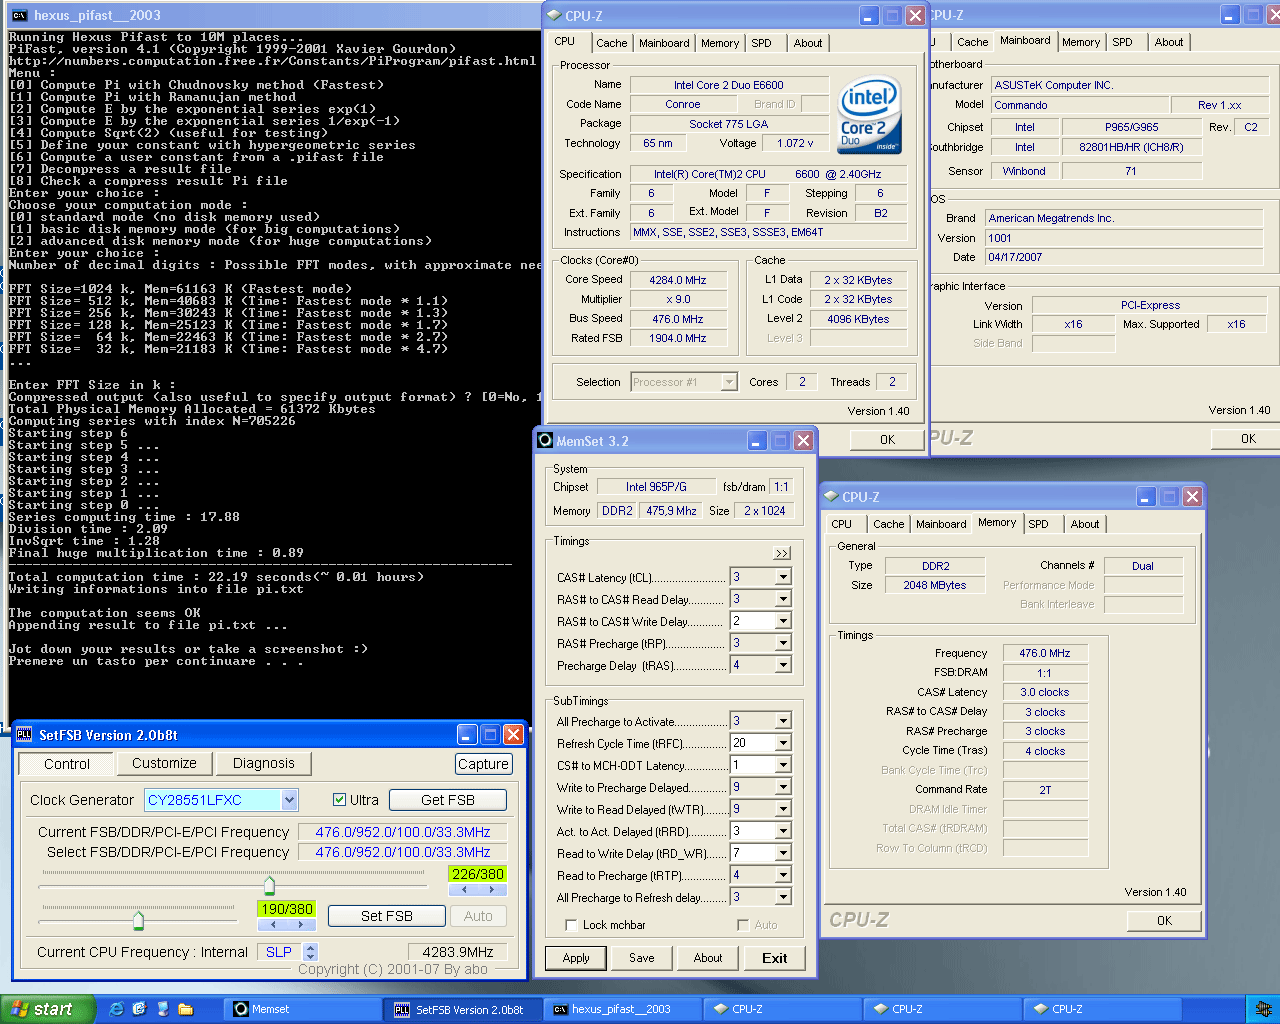The height and width of the screenshot is (1024, 1280).
Task: Open the Refresh Cycle Time (tRFC) dropdown
Action: (783, 743)
